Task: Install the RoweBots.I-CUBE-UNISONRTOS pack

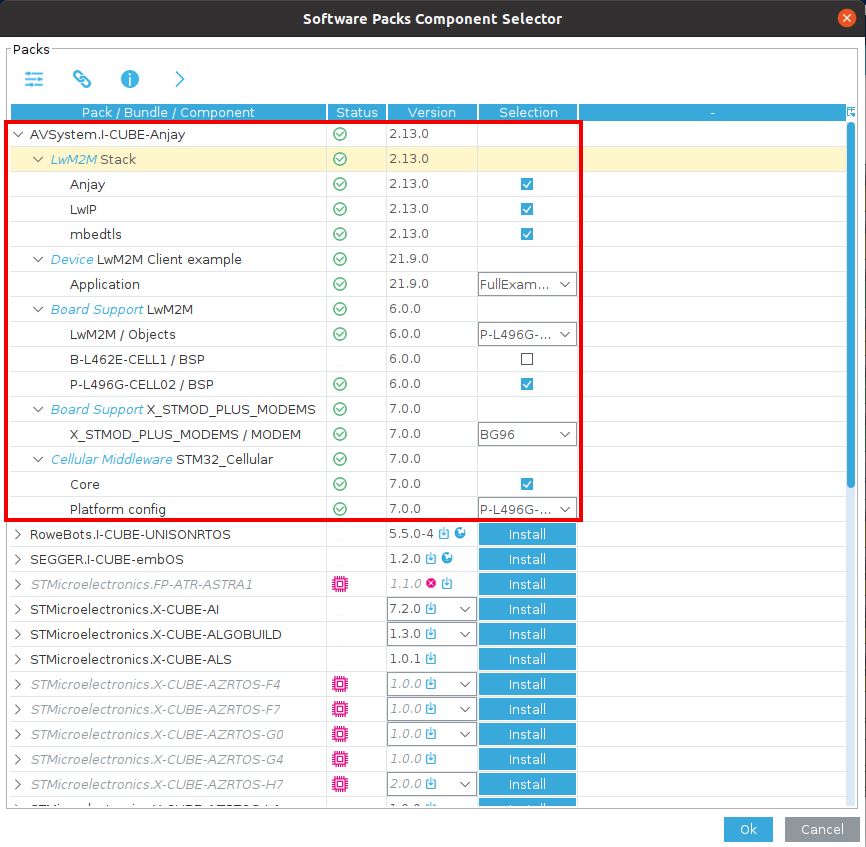Action: [x=527, y=534]
